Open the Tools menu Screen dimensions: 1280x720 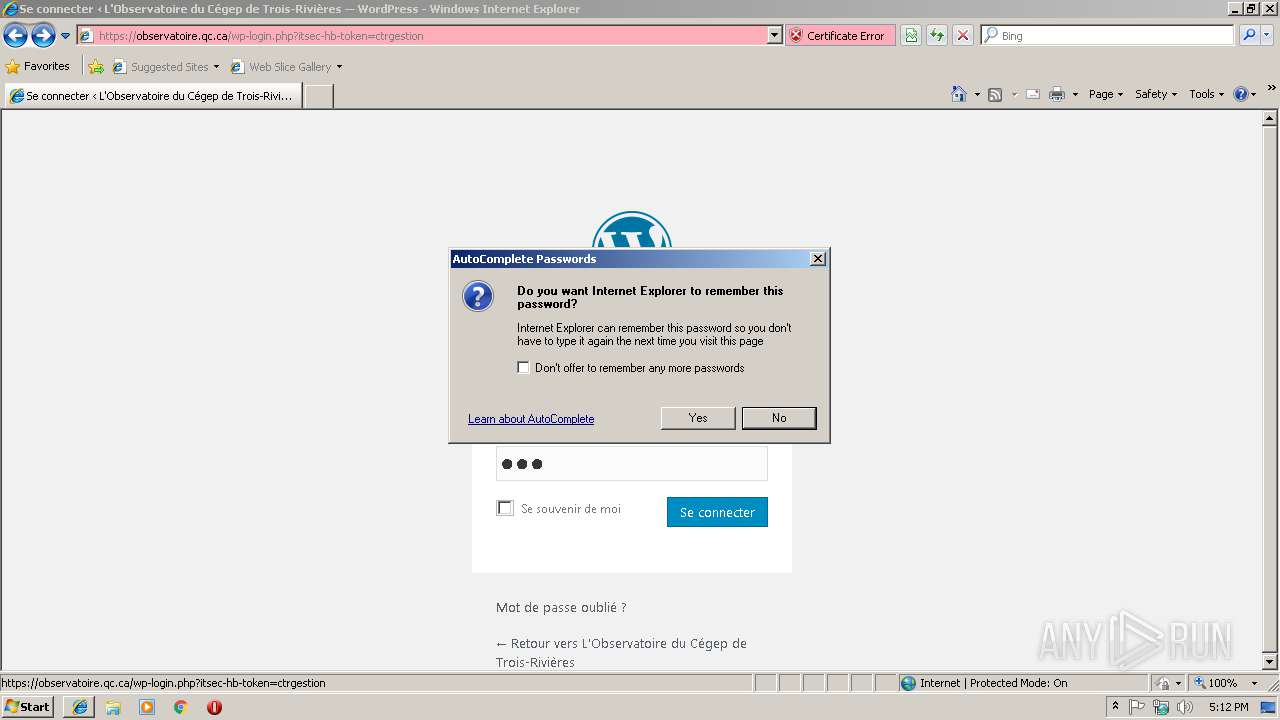coord(1206,94)
